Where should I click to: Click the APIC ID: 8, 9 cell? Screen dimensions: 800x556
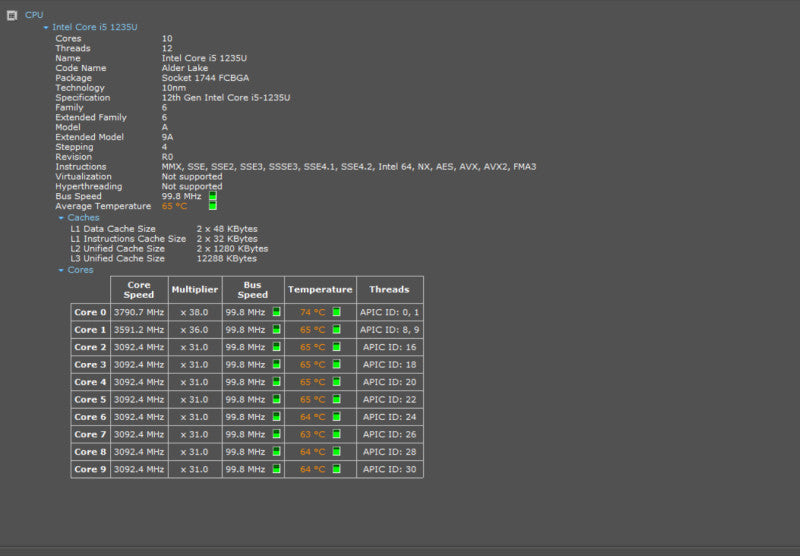point(389,330)
